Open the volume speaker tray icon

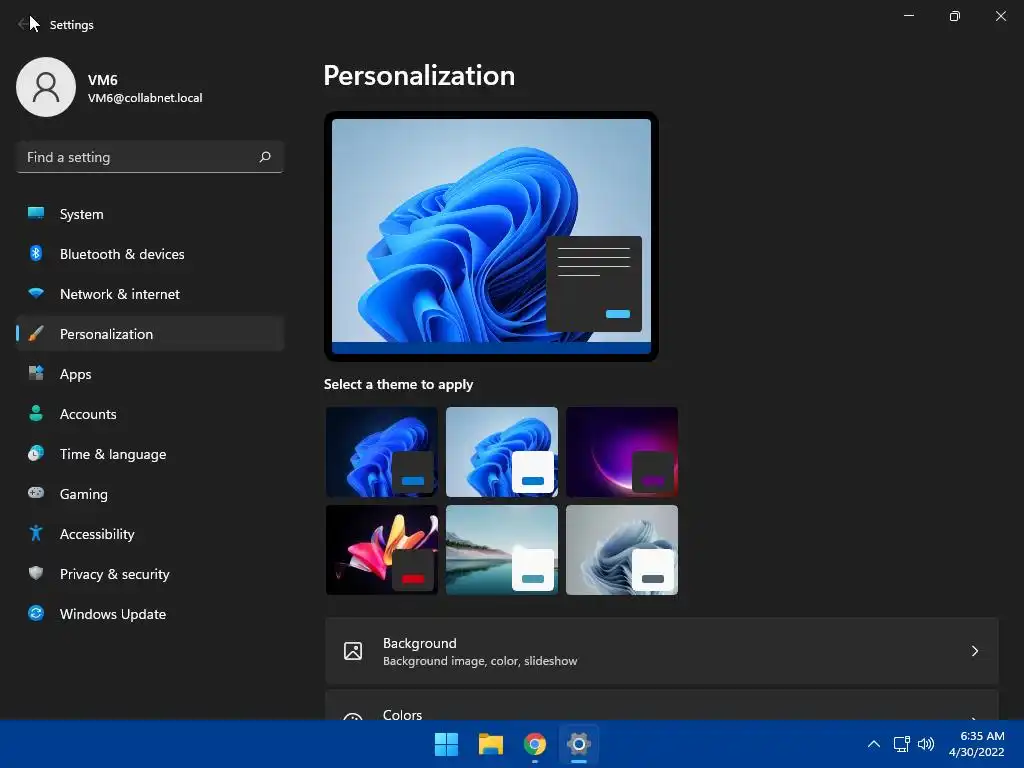[x=926, y=744]
